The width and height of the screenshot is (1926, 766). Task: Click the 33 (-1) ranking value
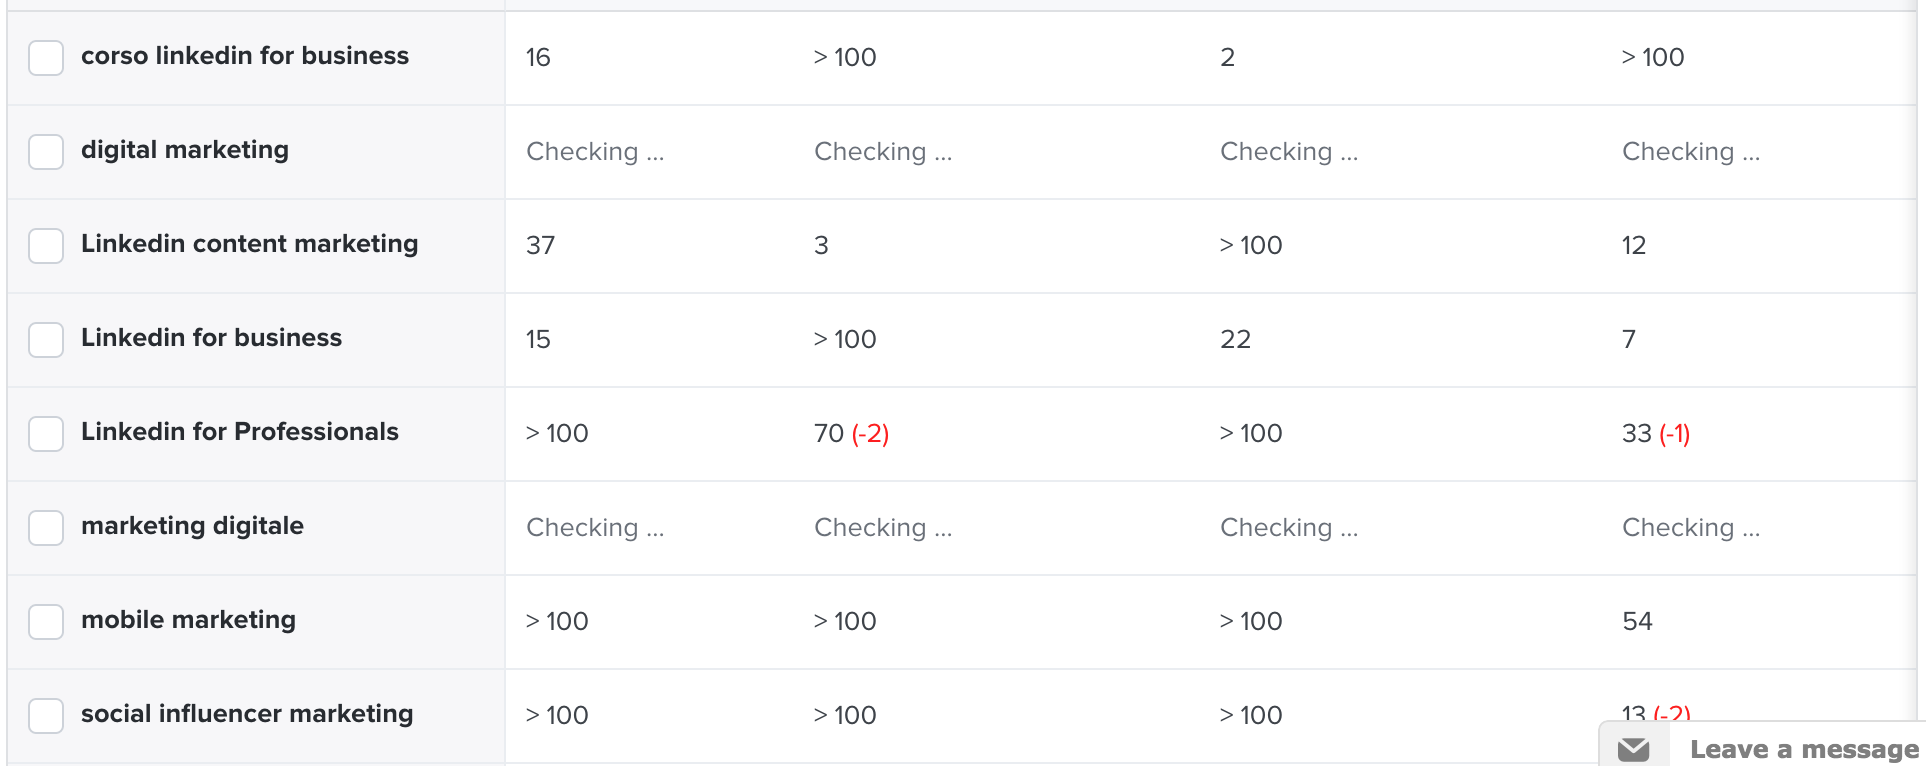click(x=1656, y=434)
